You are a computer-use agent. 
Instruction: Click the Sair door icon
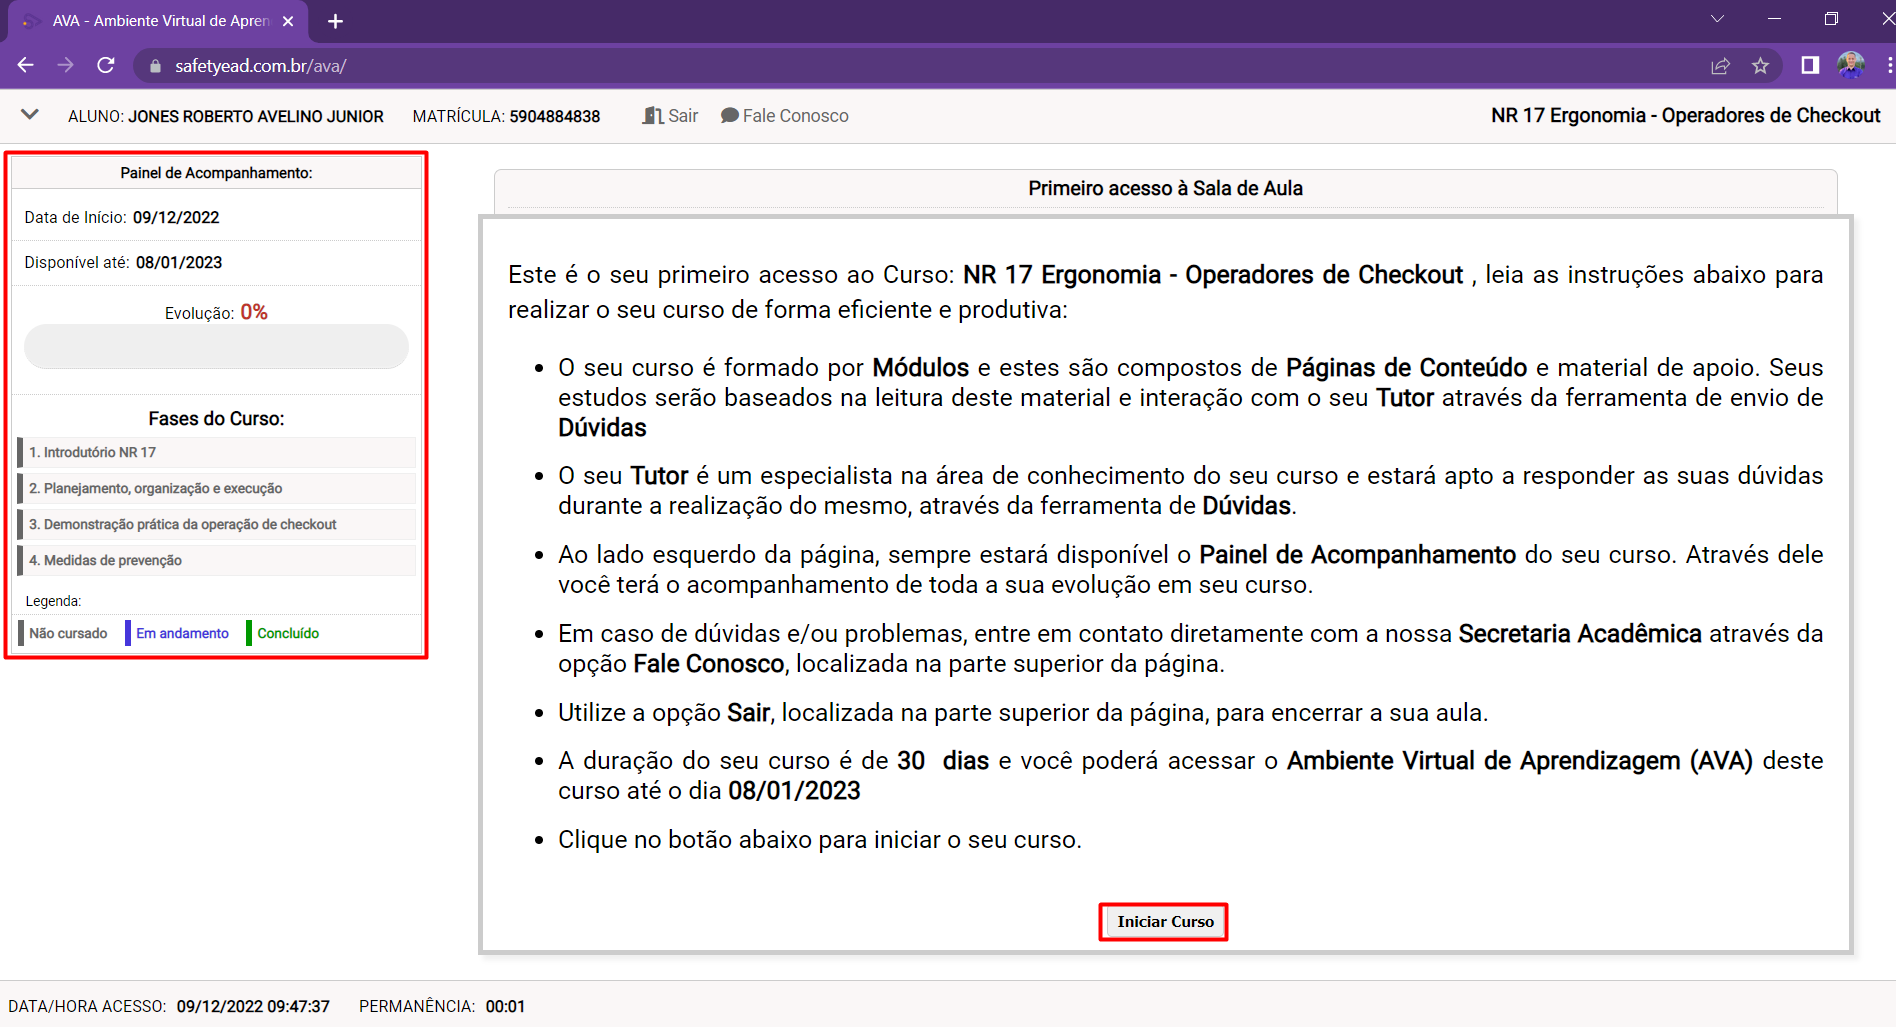coord(653,115)
